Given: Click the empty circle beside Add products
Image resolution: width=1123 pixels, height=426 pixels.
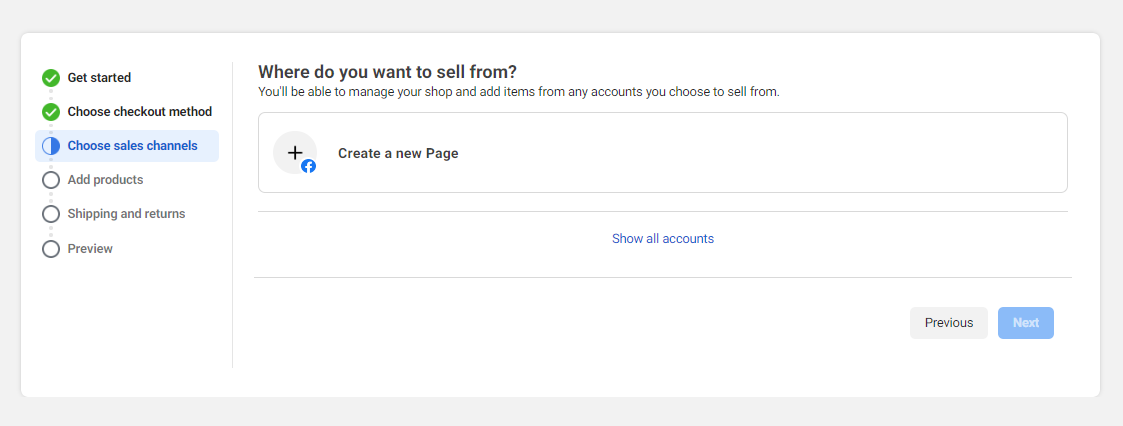Looking at the screenshot, I should [51, 180].
